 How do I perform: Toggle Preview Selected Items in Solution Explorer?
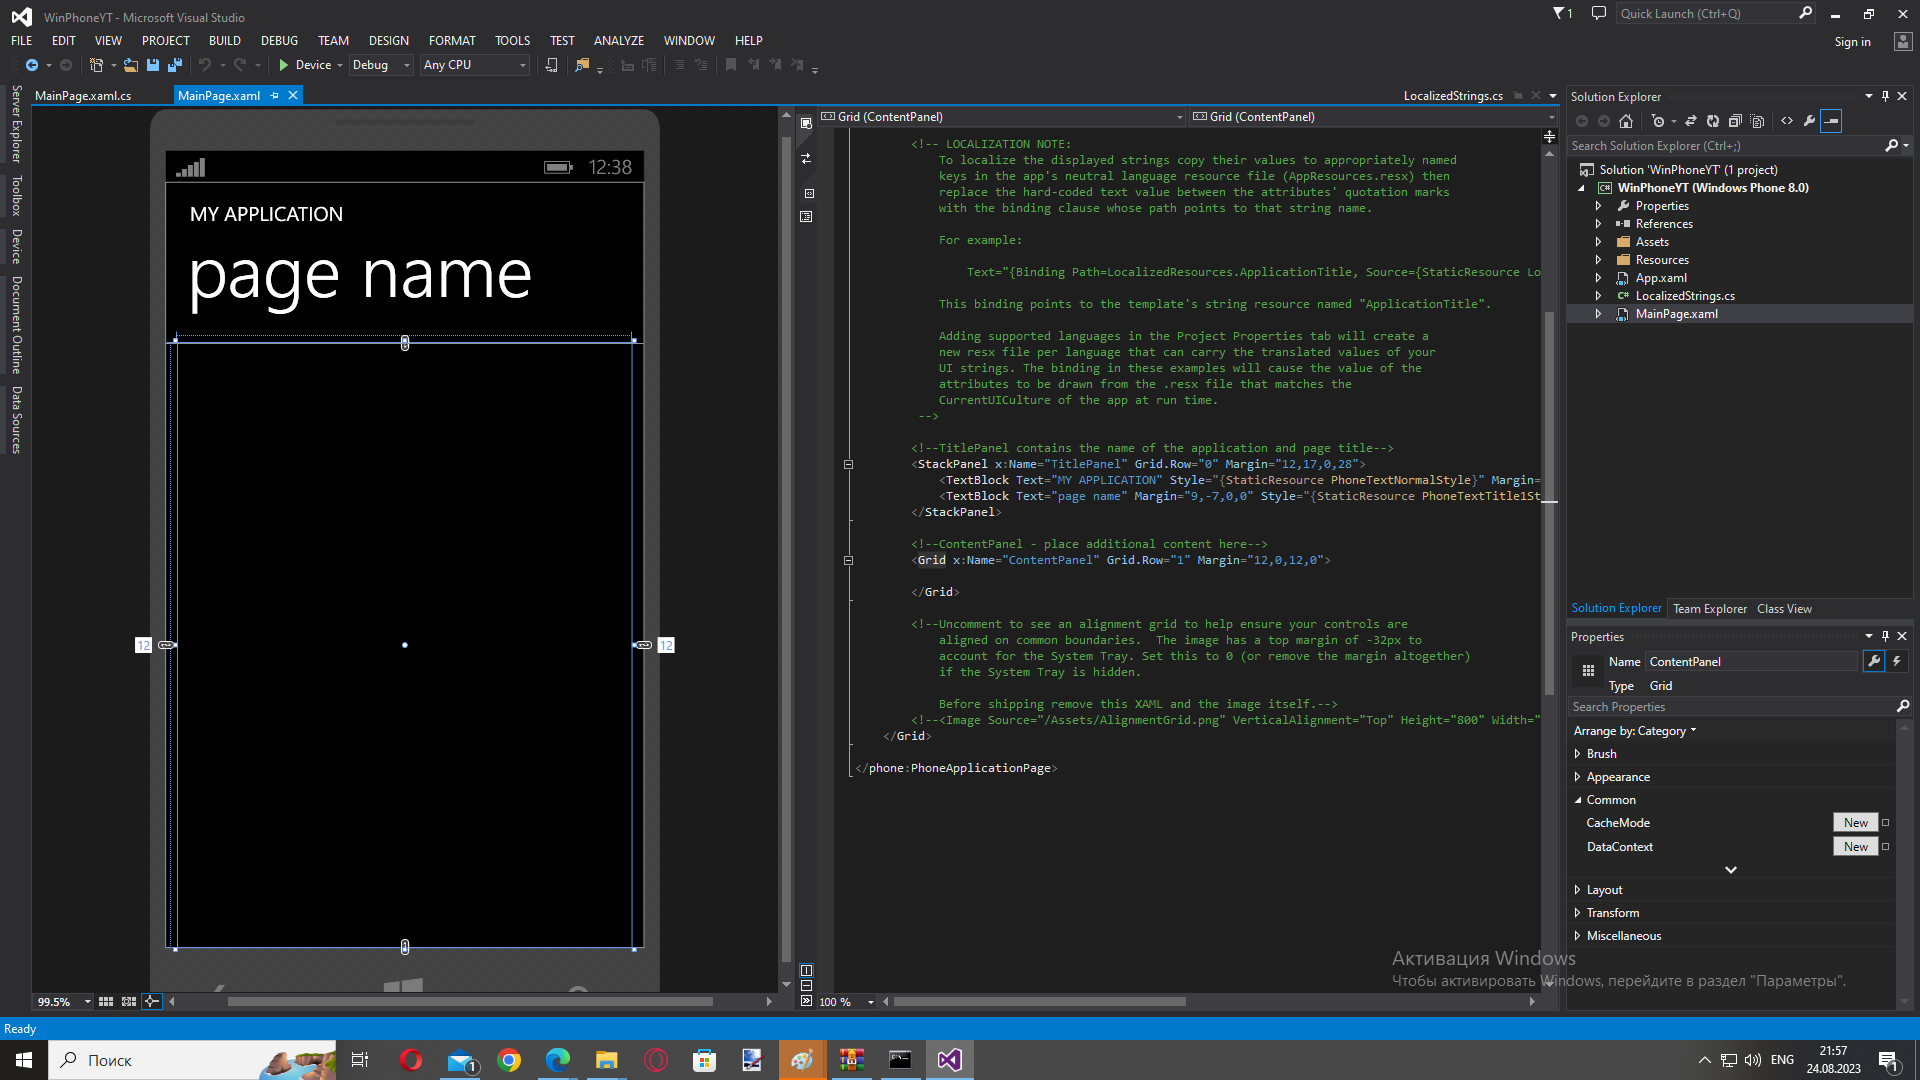[x=1831, y=121]
